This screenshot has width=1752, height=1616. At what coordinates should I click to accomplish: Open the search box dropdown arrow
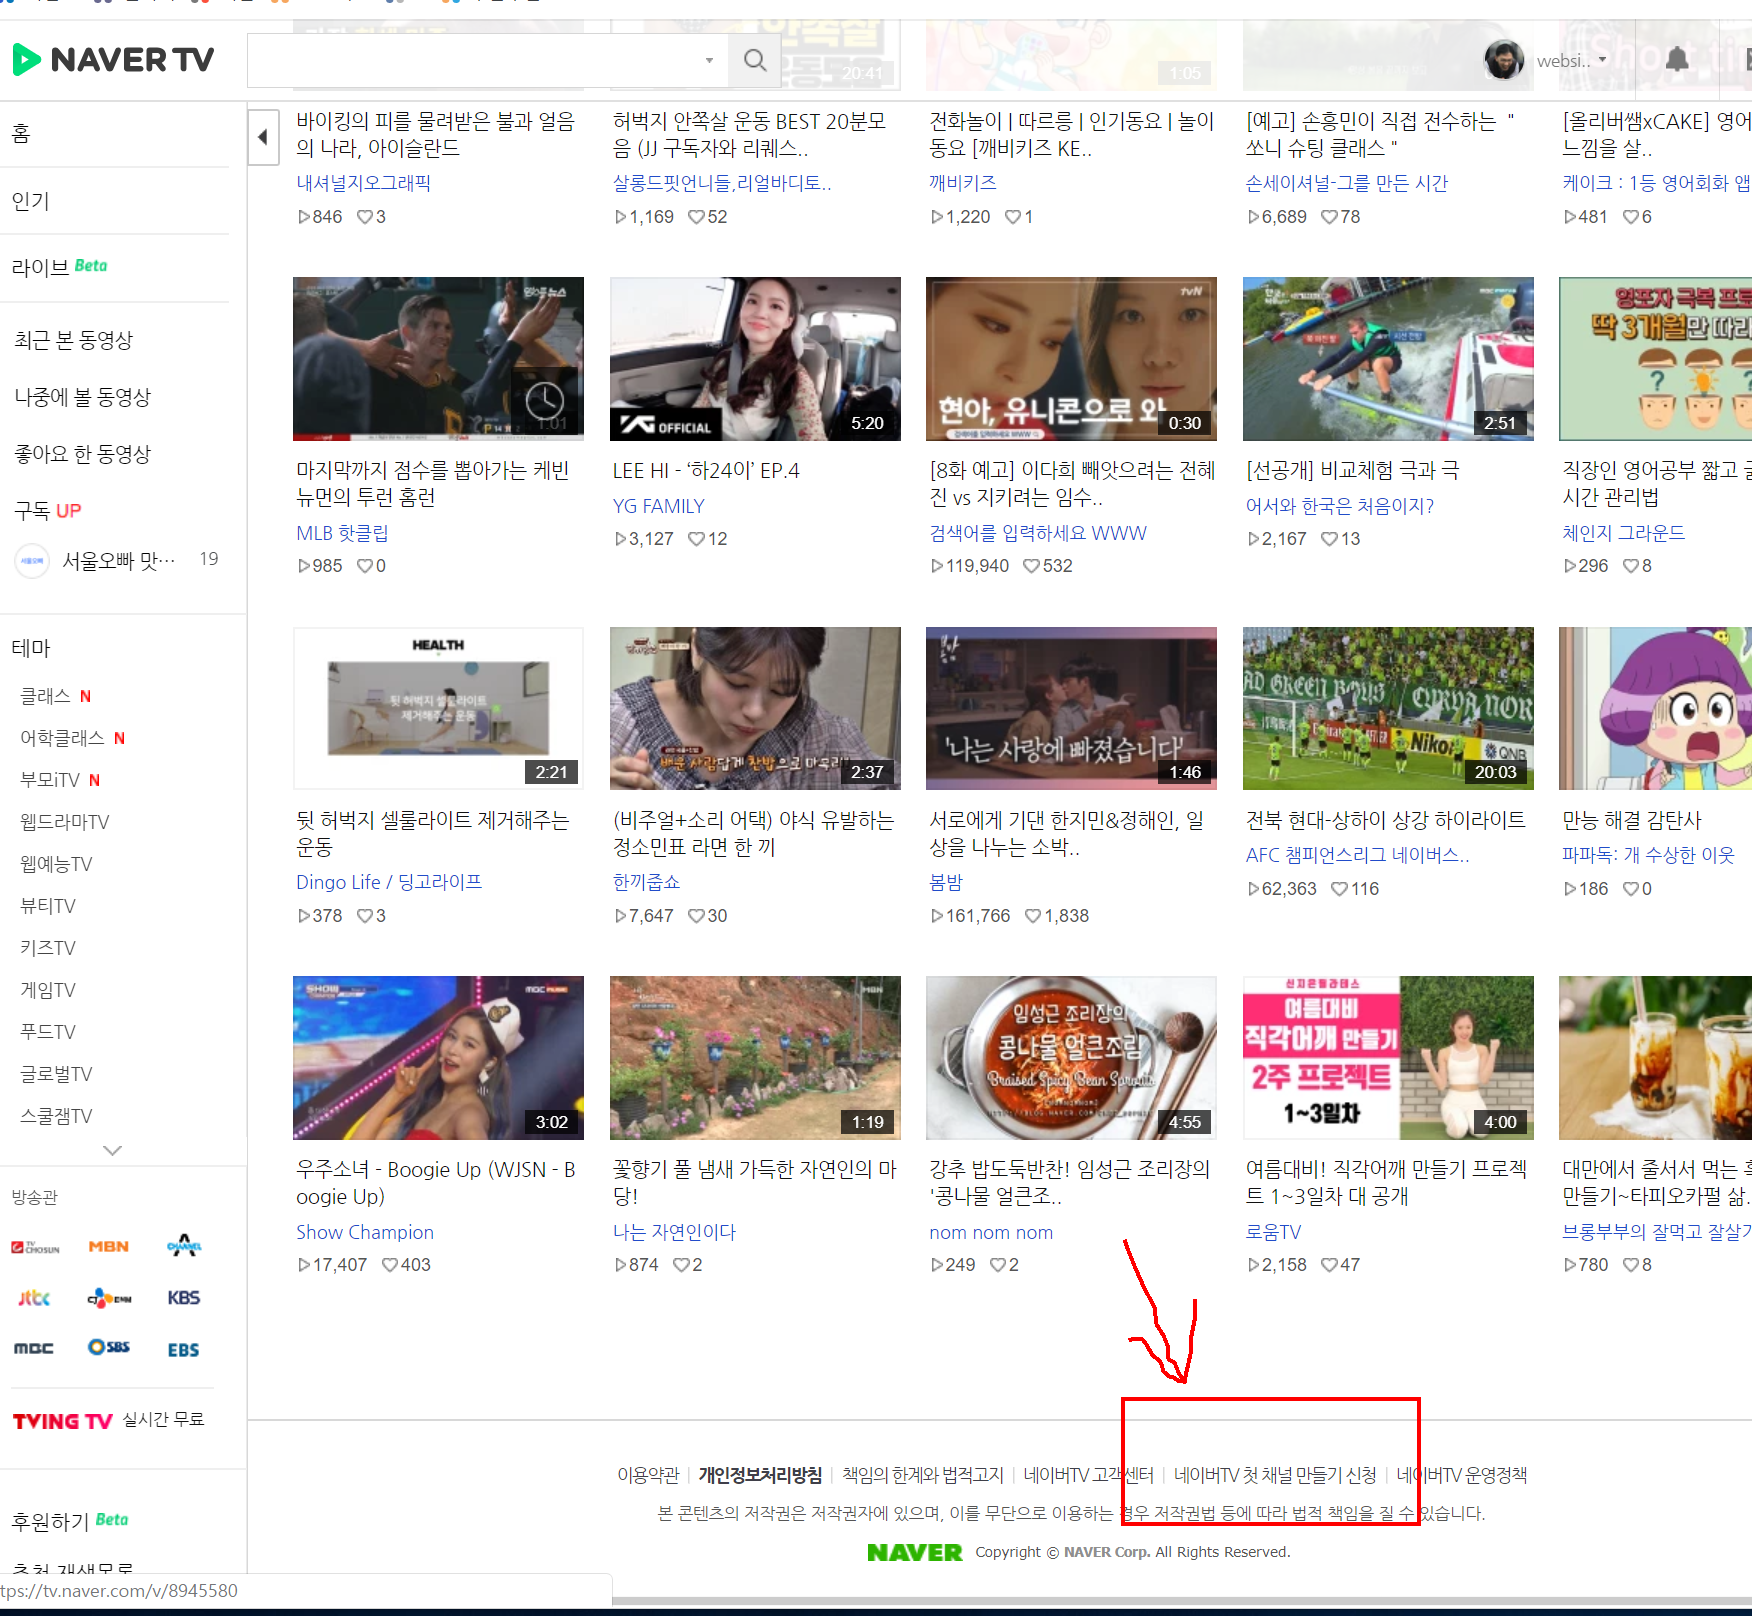[709, 60]
